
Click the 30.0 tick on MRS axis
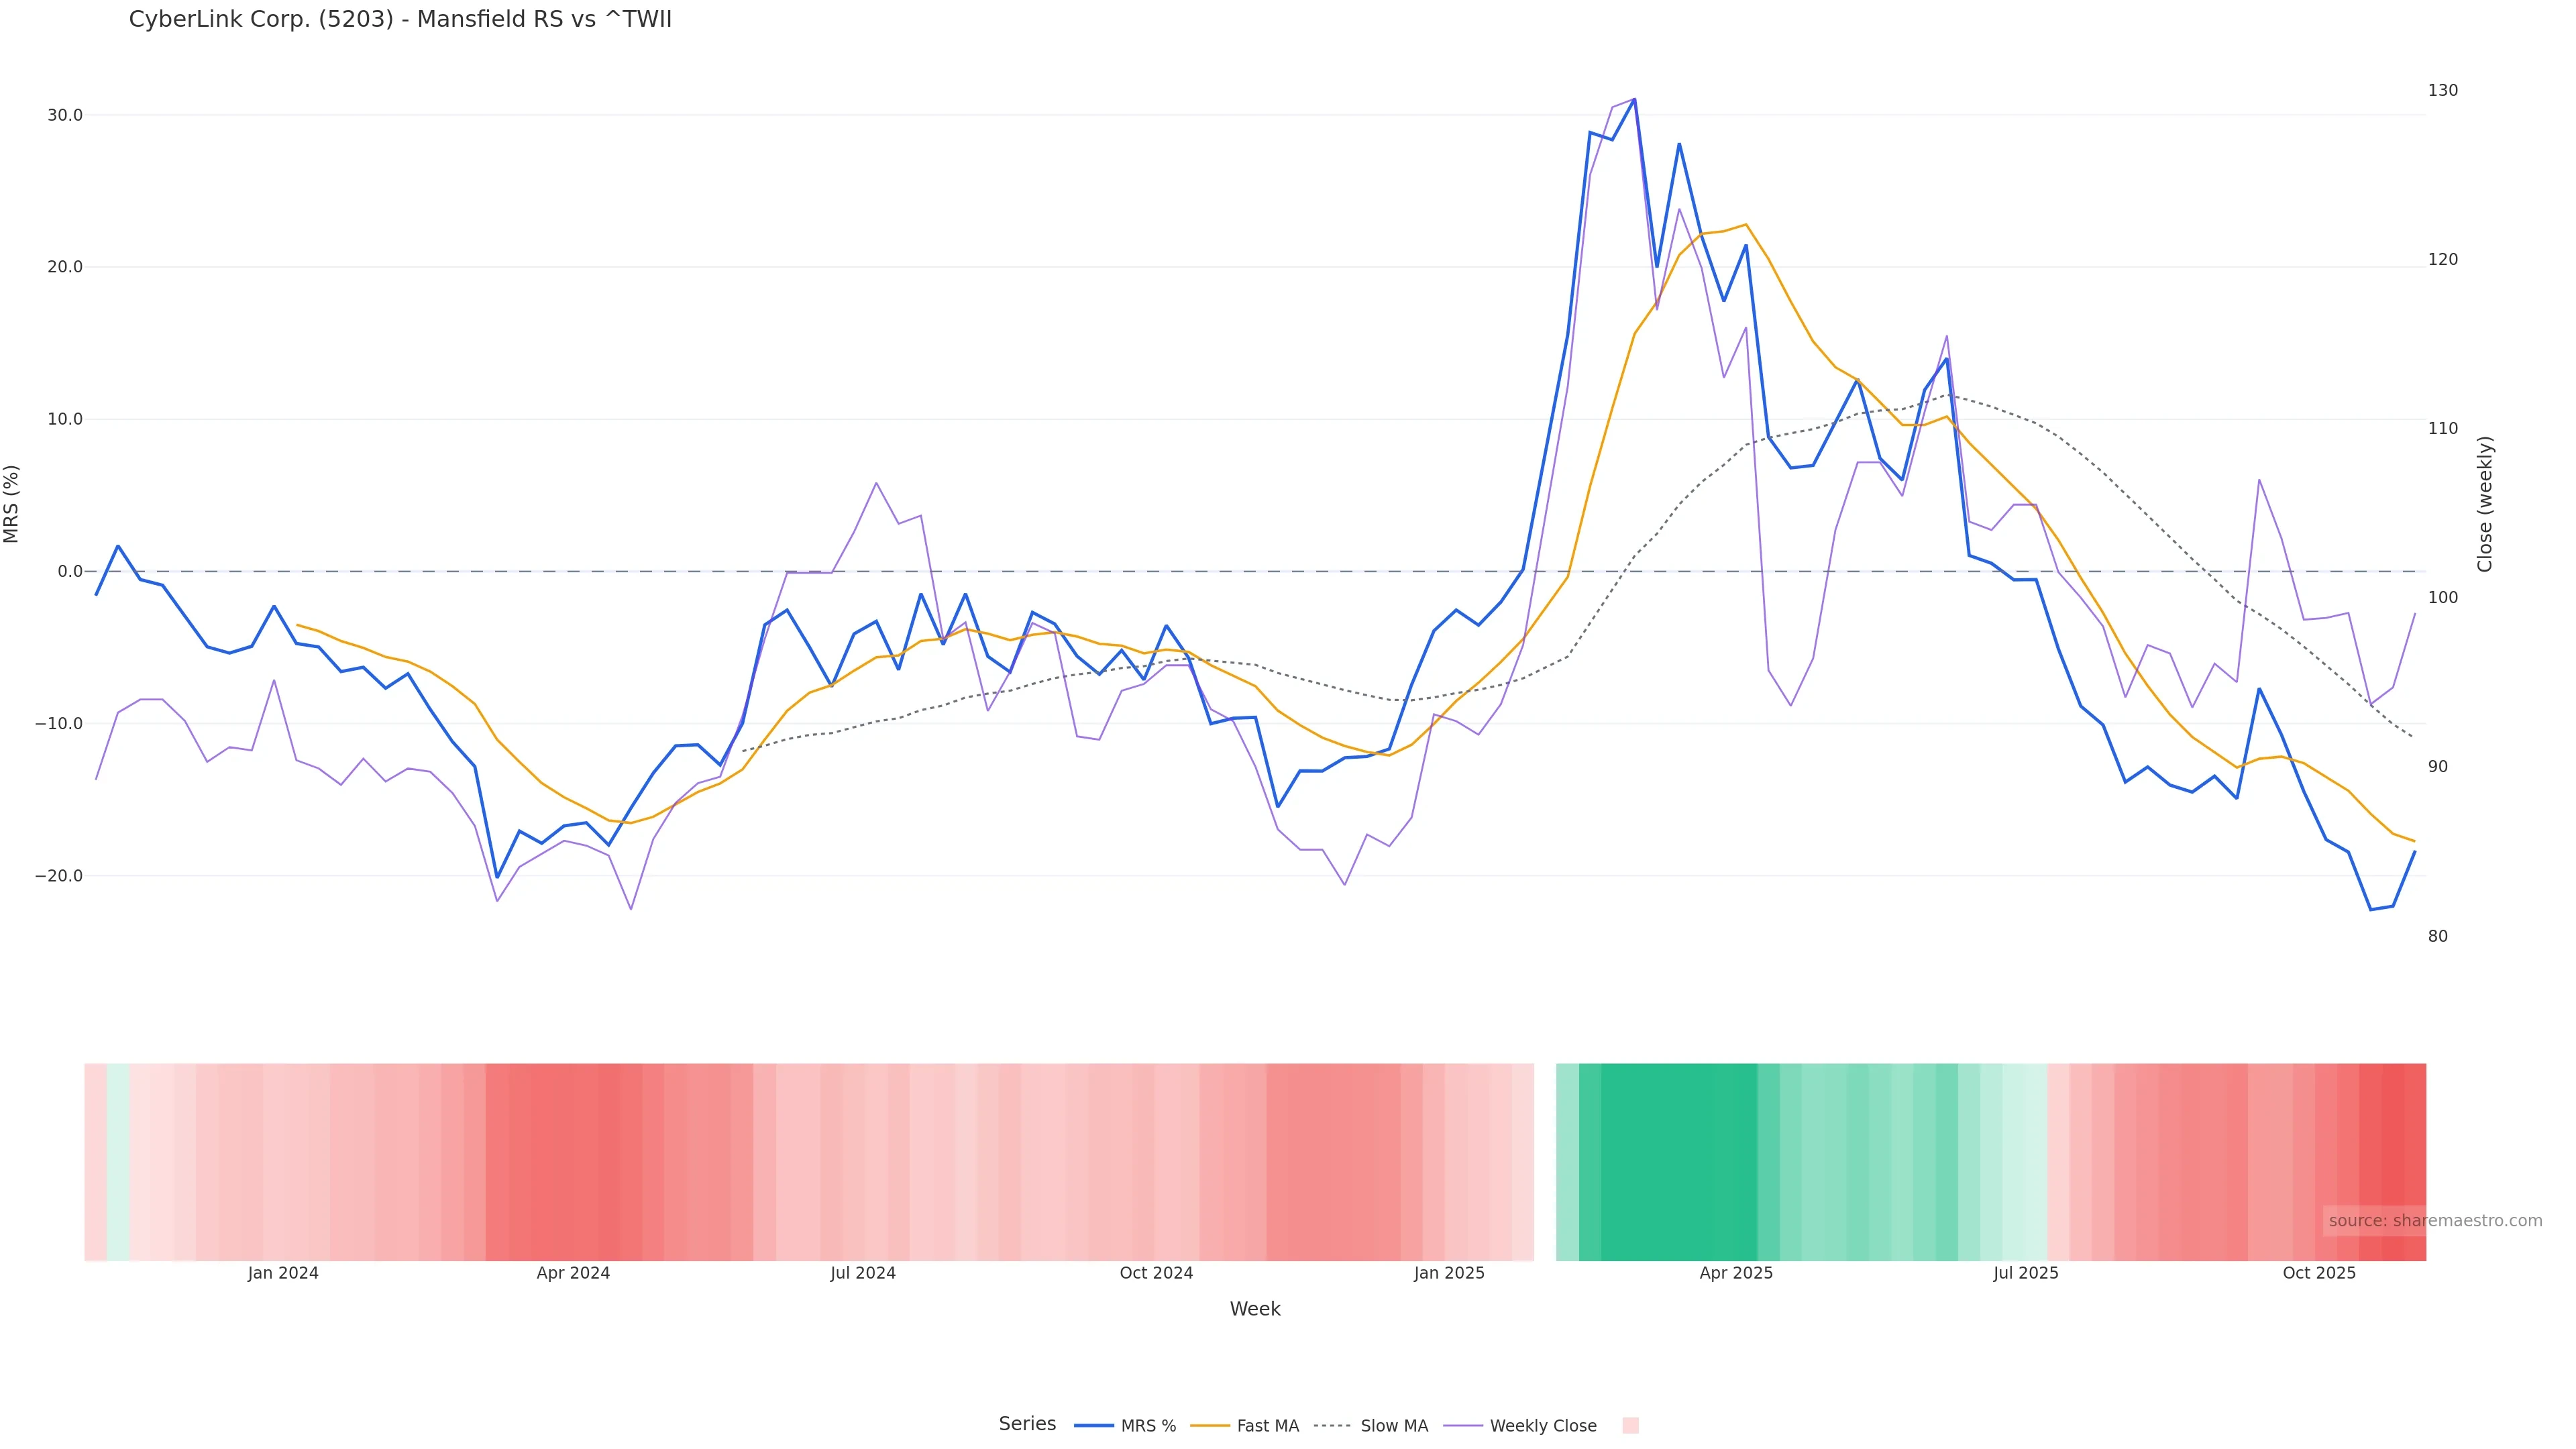(x=65, y=116)
